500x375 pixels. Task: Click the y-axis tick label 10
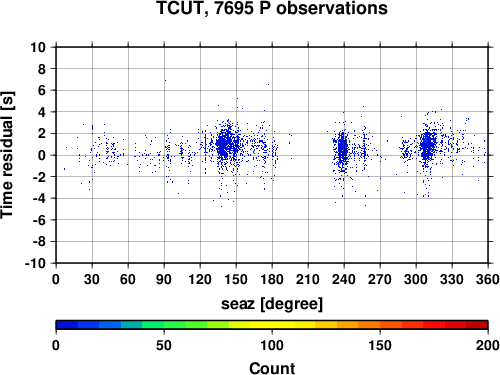tap(38, 47)
